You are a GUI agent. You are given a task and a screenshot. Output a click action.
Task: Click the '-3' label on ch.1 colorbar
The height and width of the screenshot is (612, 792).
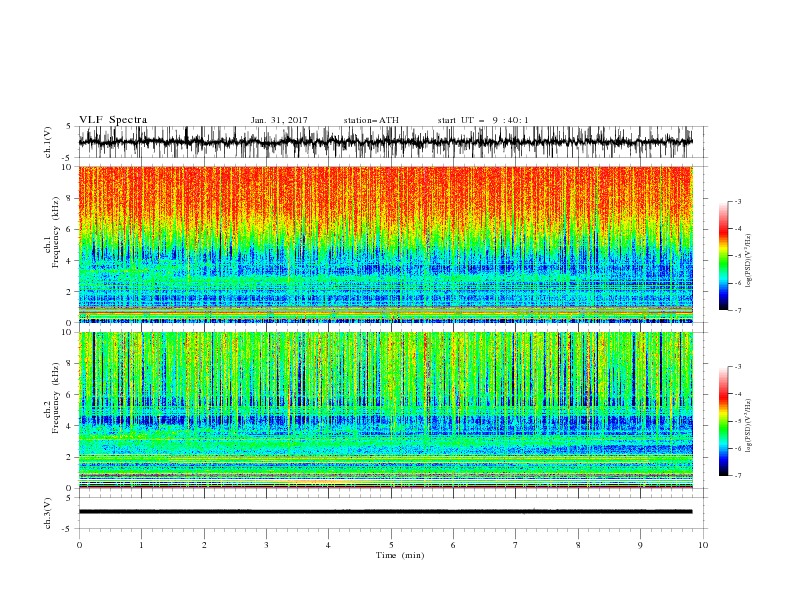(x=737, y=201)
